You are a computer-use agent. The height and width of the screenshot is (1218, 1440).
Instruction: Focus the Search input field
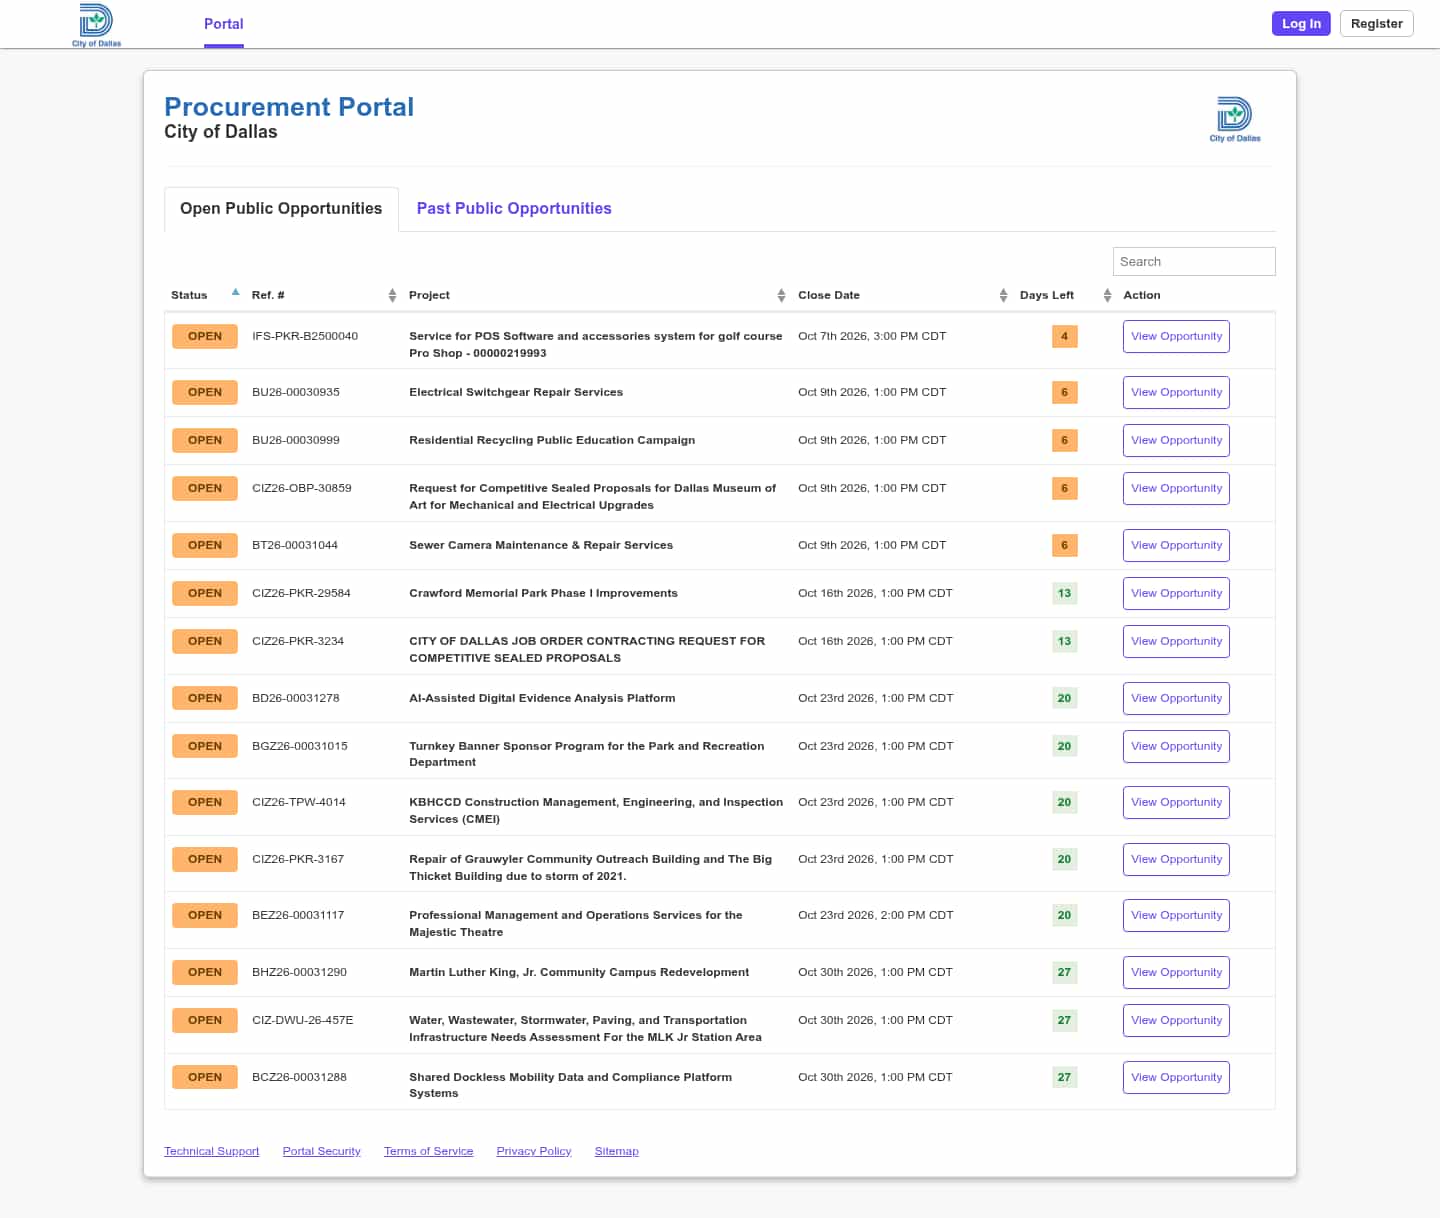1194,261
